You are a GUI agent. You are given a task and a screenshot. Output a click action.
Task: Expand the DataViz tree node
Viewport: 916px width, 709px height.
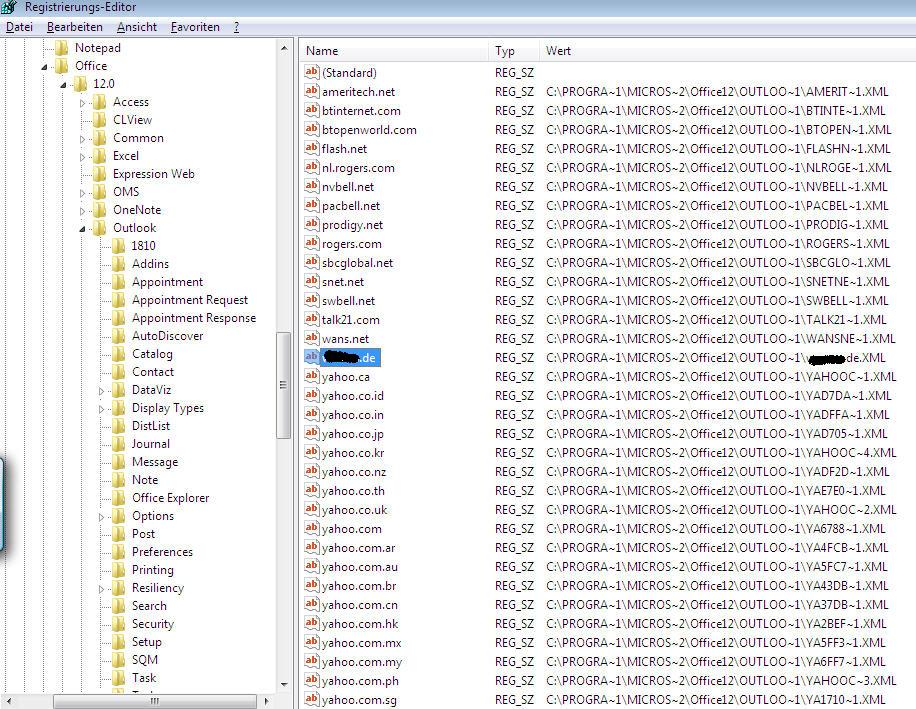[101, 391]
